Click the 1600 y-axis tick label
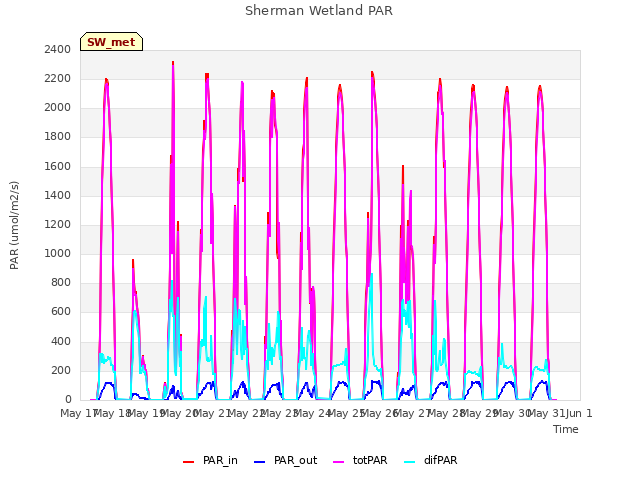Viewport: 640px width, 480px height. tap(58, 166)
